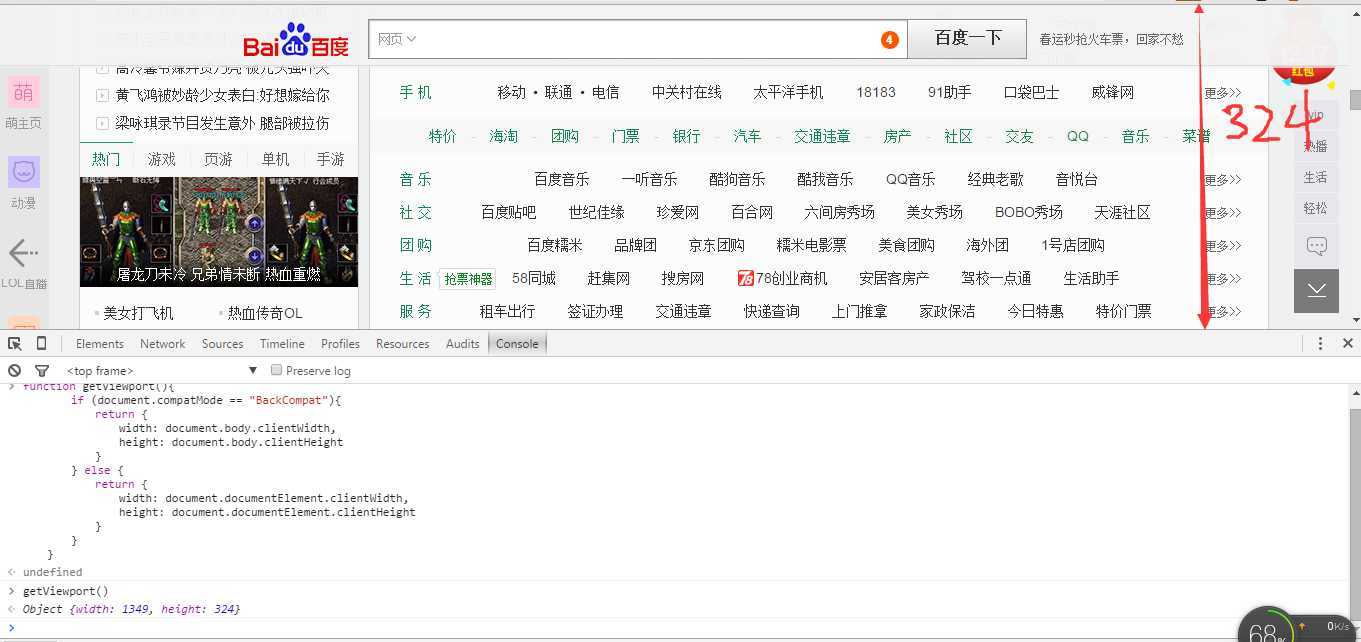The image size is (1361, 642).
Task: Open the DevTools three-dot menu
Action: point(1320,343)
